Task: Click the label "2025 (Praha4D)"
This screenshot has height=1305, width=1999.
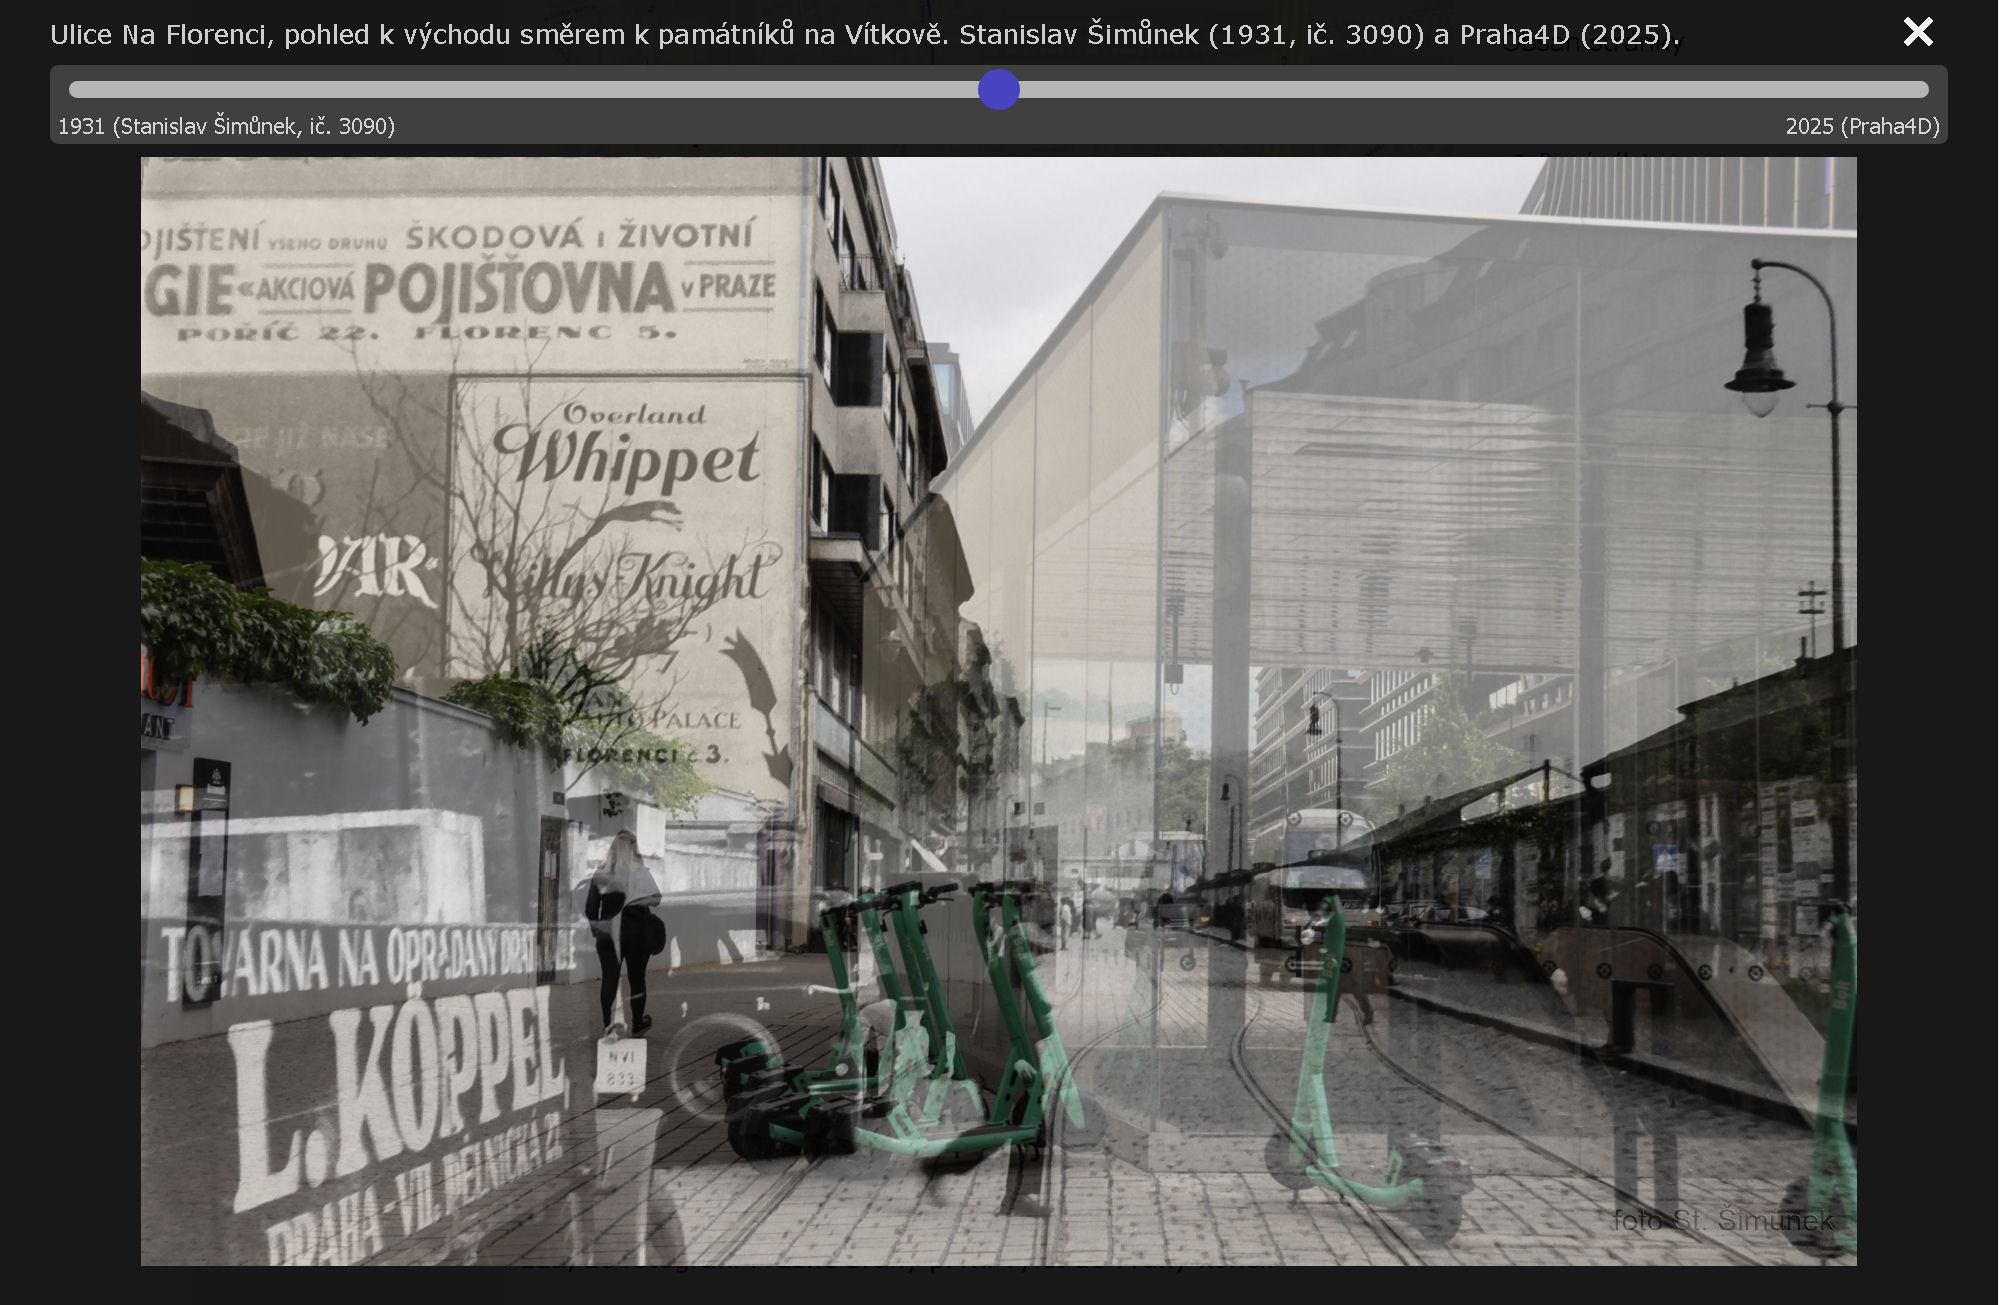Action: [x=1862, y=126]
